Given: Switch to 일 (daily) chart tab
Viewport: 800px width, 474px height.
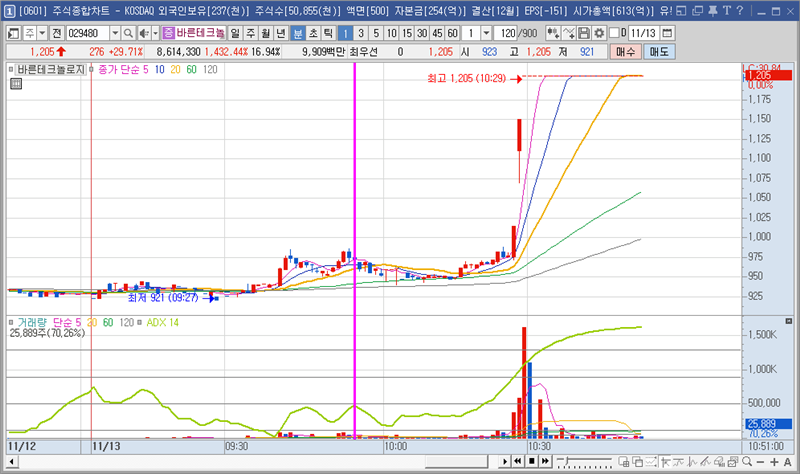Looking at the screenshot, I should click(234, 32).
